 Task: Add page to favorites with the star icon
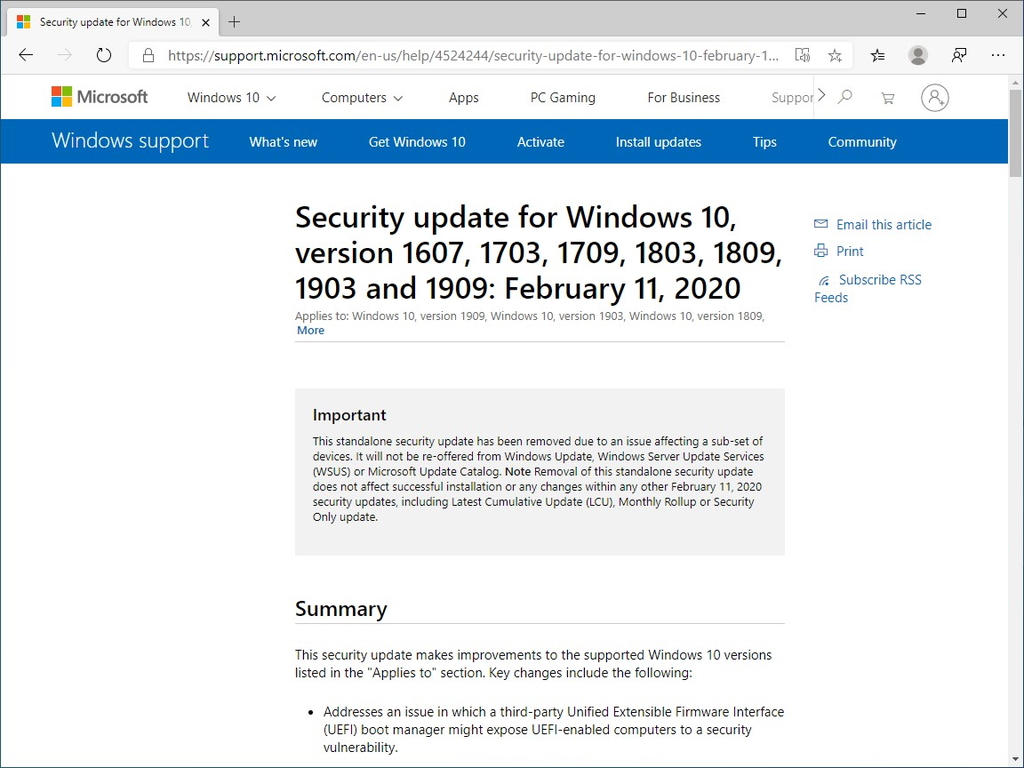835,56
